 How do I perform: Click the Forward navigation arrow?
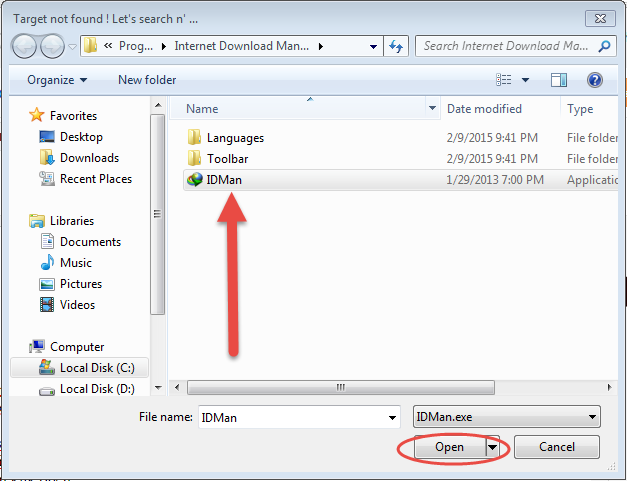tap(52, 46)
